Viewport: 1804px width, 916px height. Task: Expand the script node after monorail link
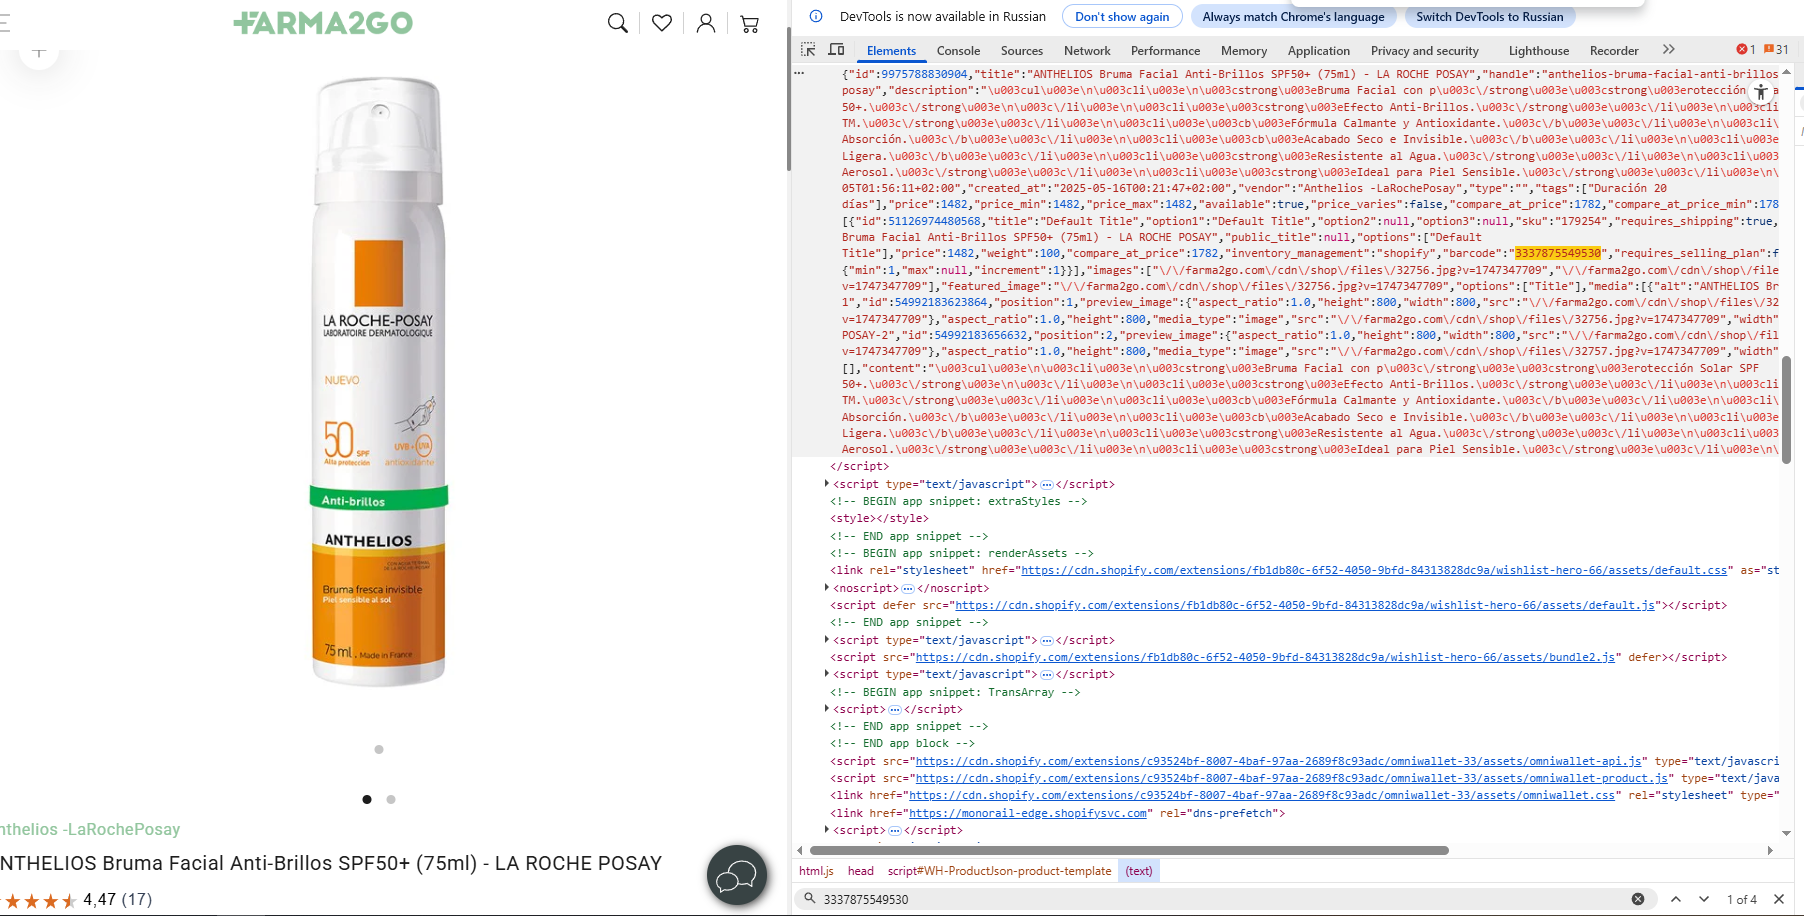pyautogui.click(x=827, y=830)
